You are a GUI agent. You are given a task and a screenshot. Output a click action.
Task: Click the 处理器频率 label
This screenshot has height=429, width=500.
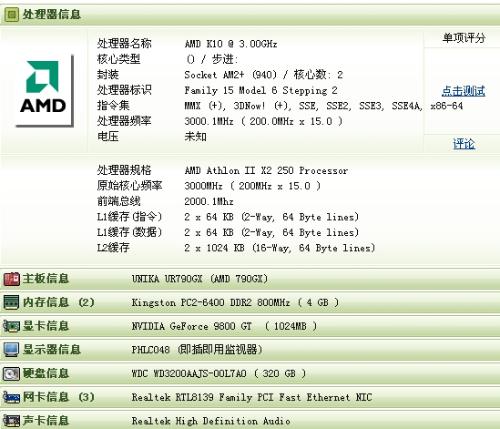124,121
